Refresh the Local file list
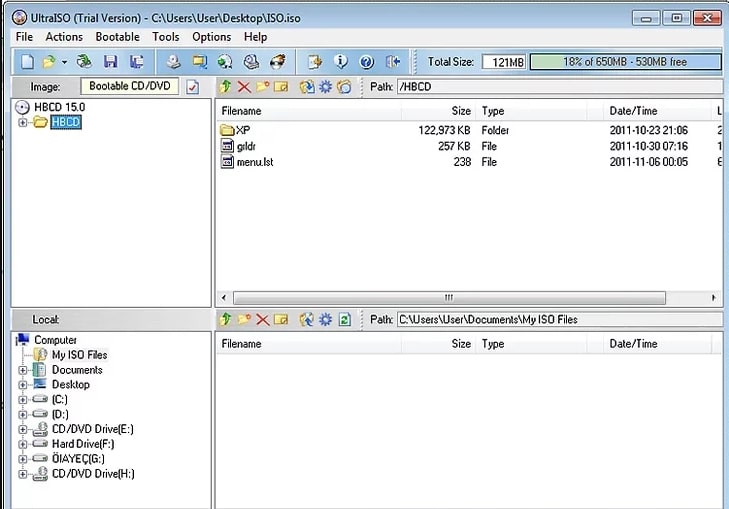 345,320
